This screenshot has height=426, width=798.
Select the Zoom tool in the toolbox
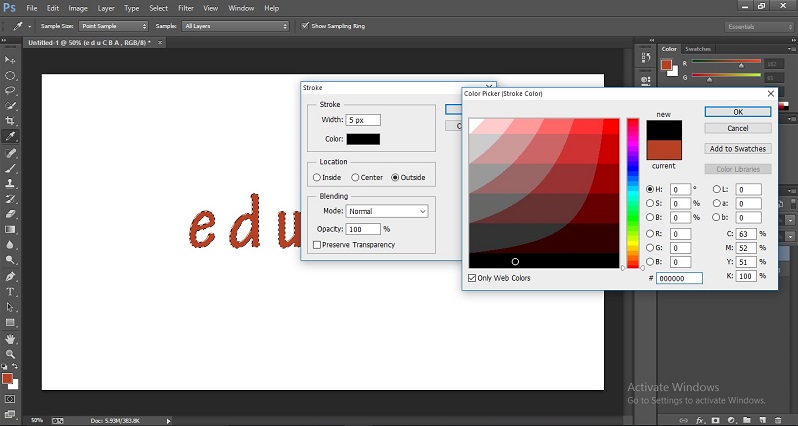(x=10, y=354)
